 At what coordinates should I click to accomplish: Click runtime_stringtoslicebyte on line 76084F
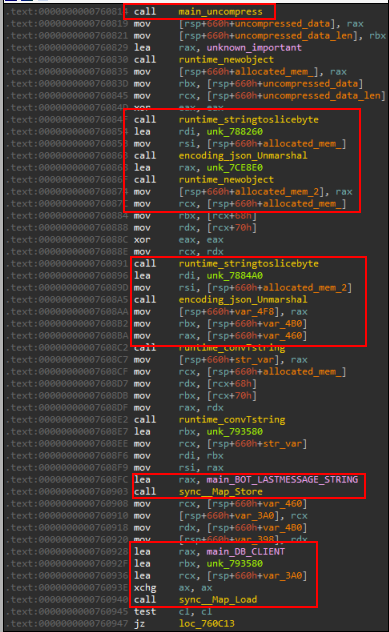point(248,120)
